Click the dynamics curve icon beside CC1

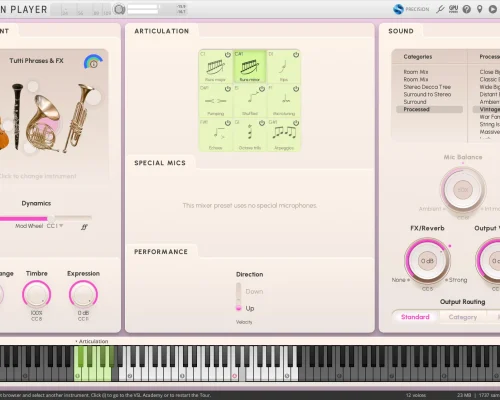[x=84, y=227]
